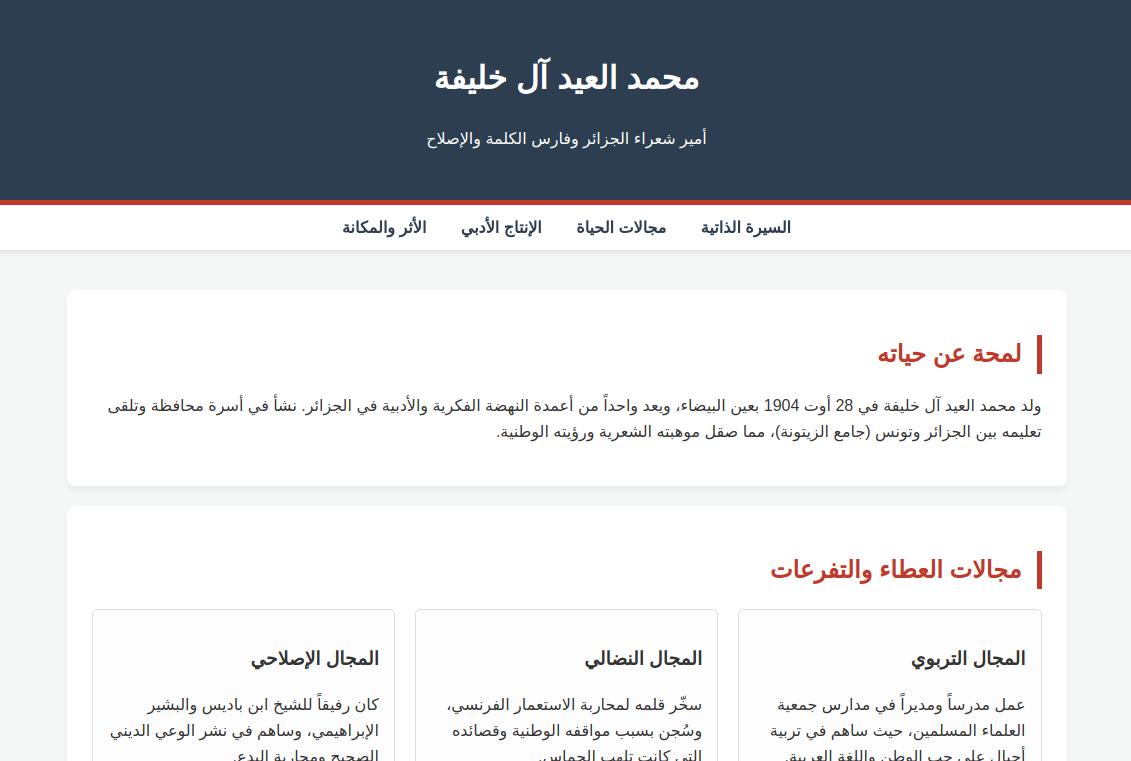Click the description text under المجال التربوي
Viewport: 1131px width, 761px height.
[x=897, y=730]
